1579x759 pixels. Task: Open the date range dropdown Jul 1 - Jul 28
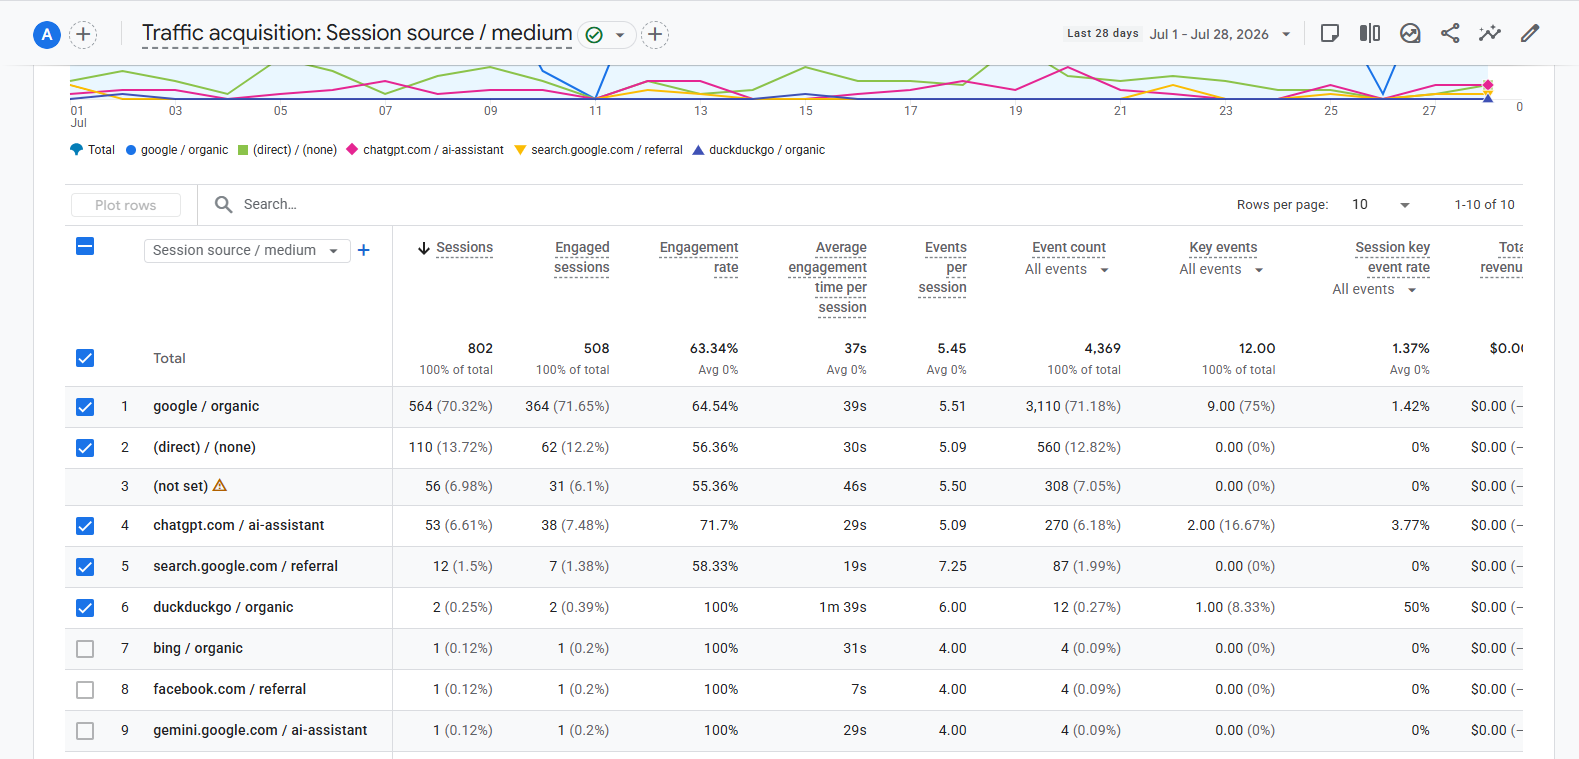click(x=1219, y=34)
